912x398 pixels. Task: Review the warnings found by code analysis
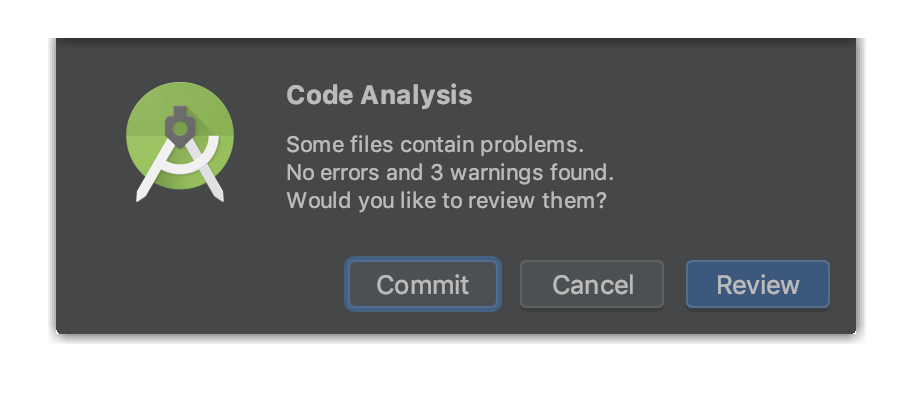tap(757, 285)
